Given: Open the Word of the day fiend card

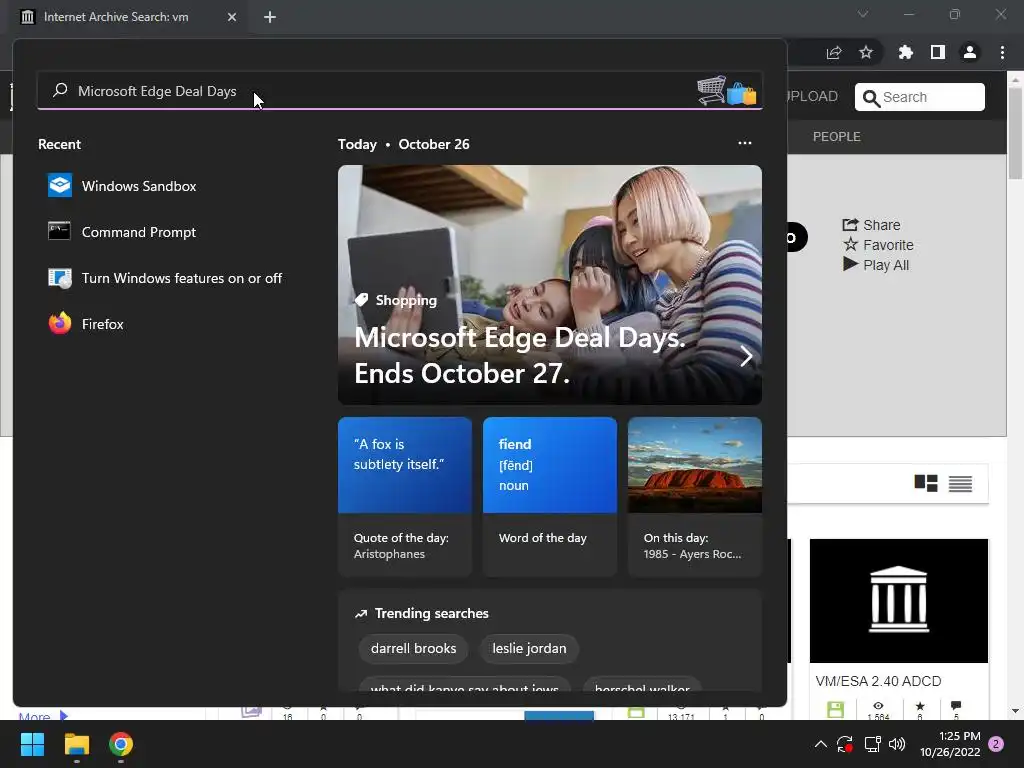Looking at the screenshot, I should pyautogui.click(x=550, y=497).
